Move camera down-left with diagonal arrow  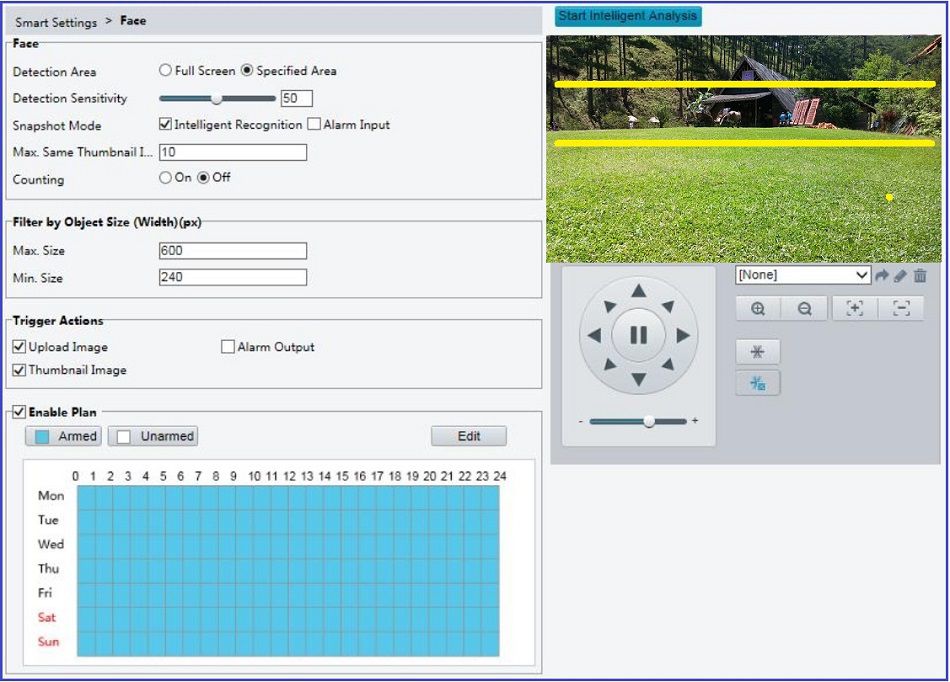coord(610,364)
